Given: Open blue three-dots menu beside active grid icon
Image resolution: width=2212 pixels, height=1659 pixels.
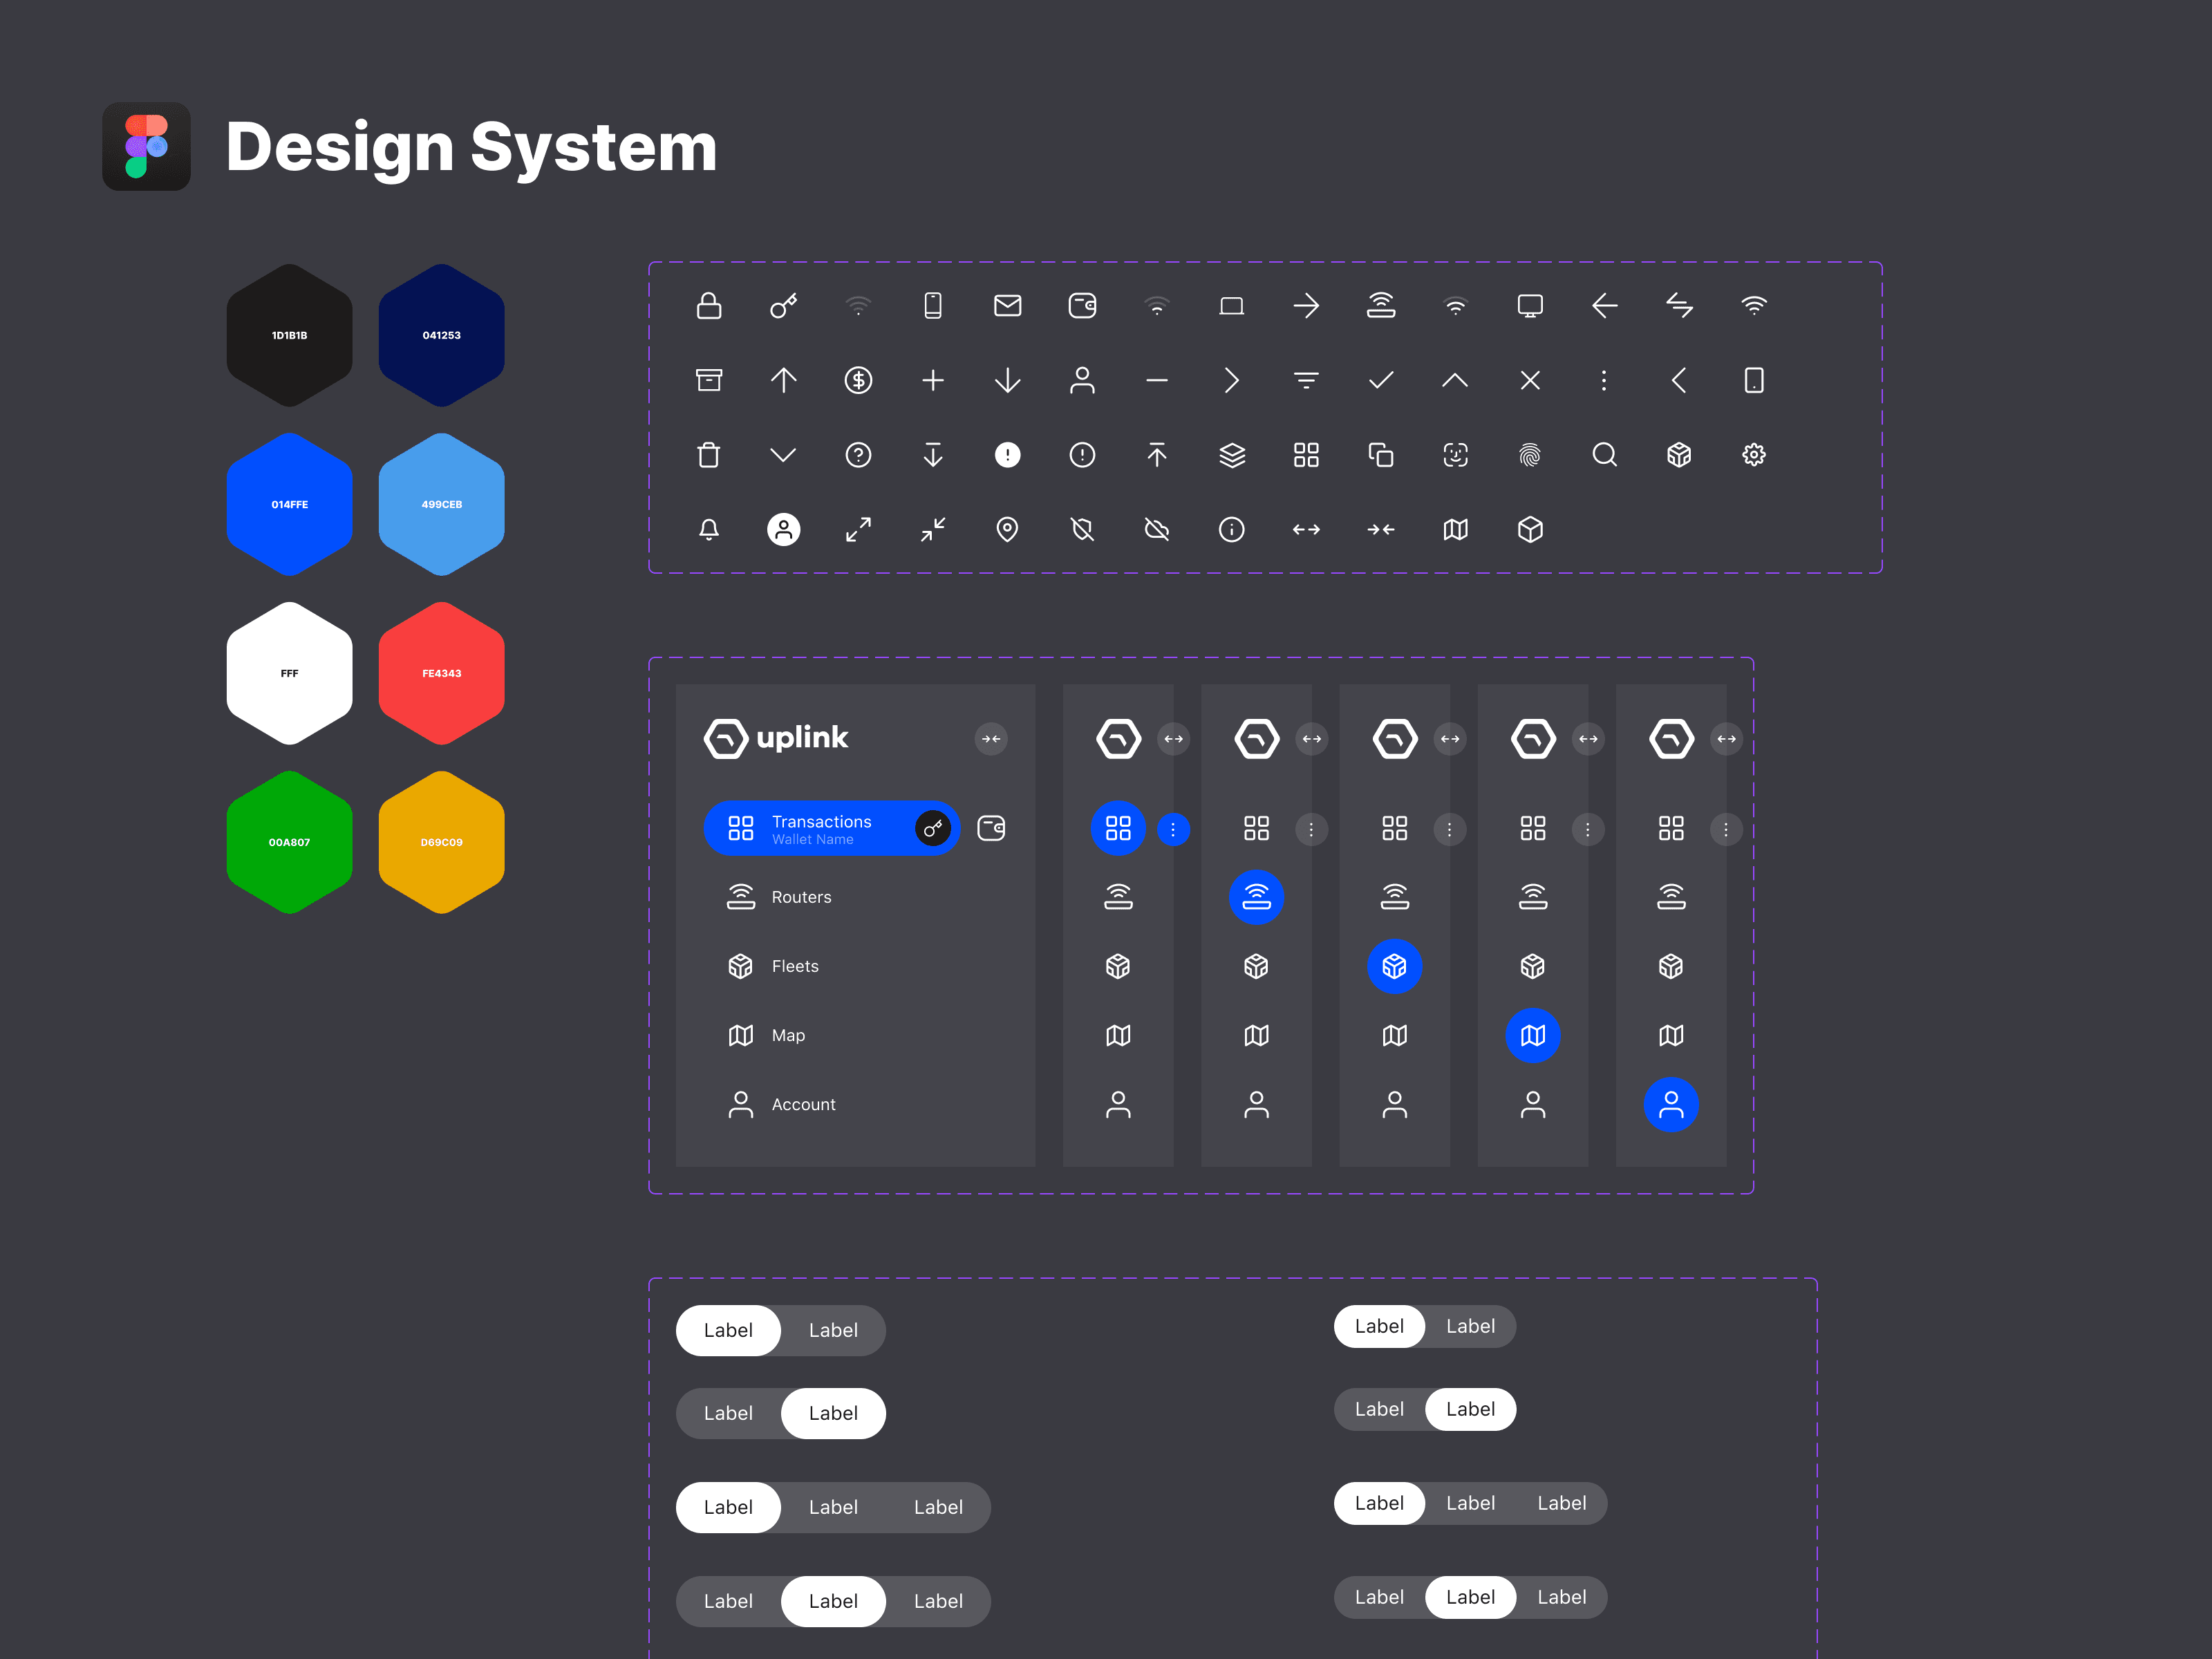Looking at the screenshot, I should pos(1173,829).
